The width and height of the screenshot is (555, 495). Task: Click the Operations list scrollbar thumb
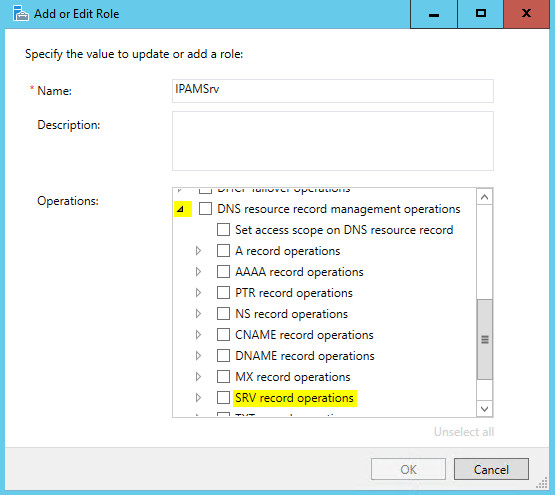485,340
